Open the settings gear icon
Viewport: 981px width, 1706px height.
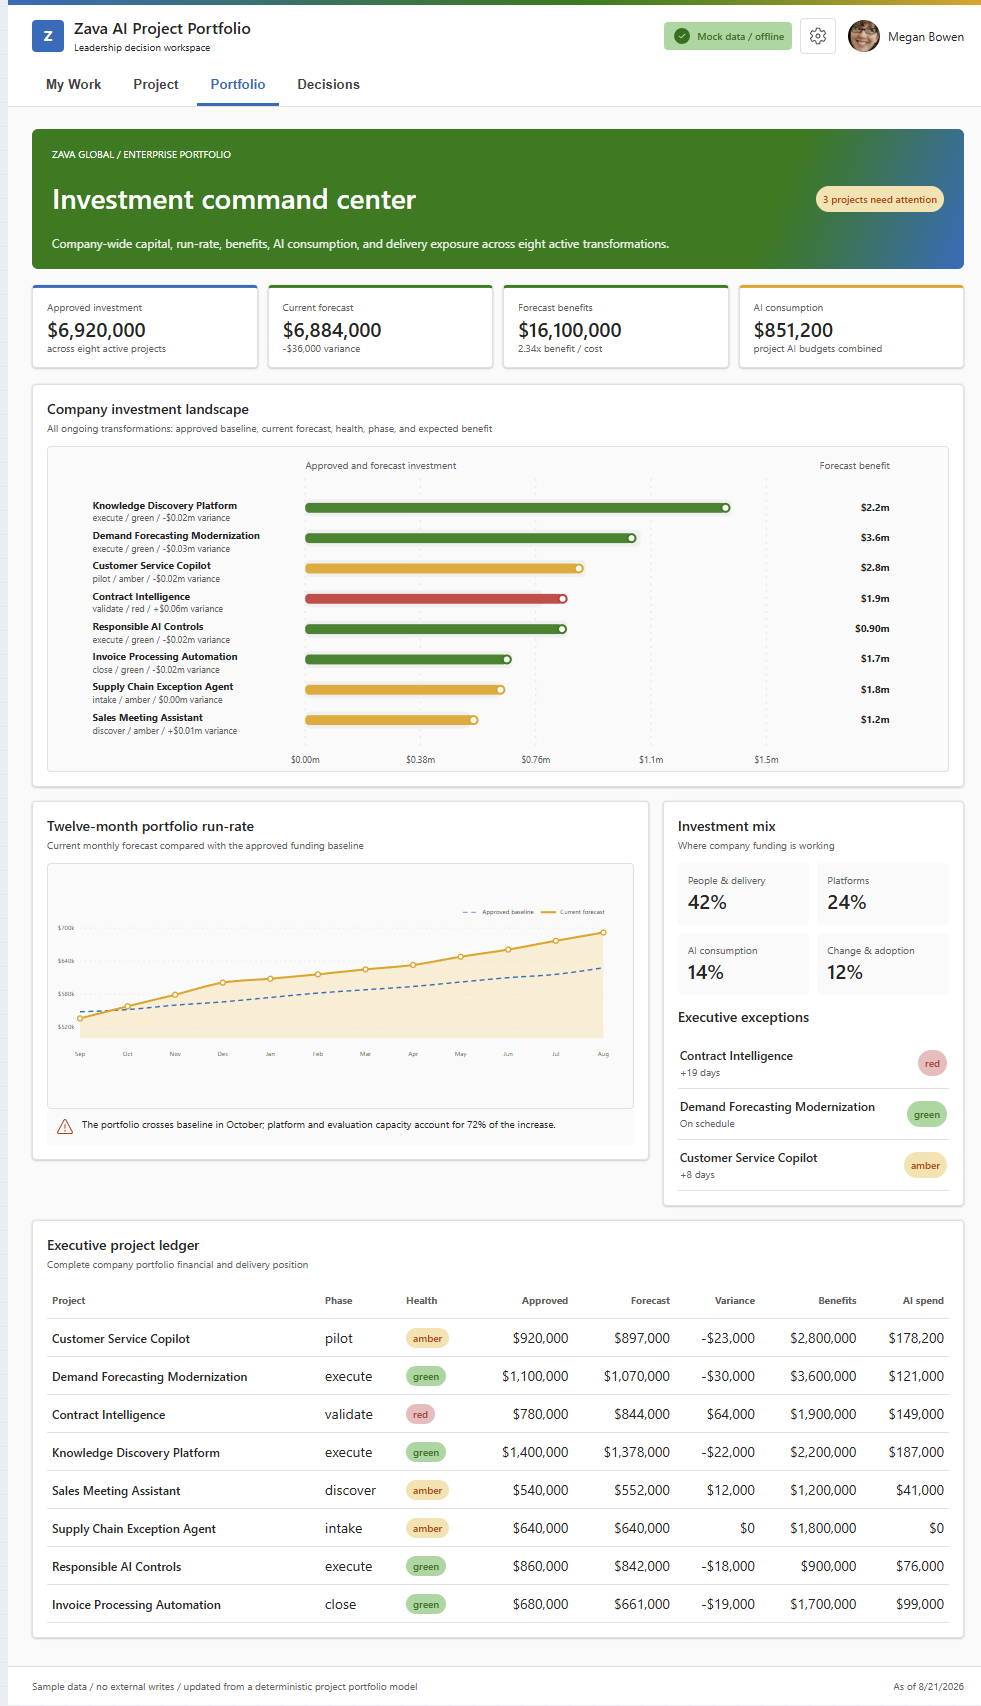tap(818, 36)
